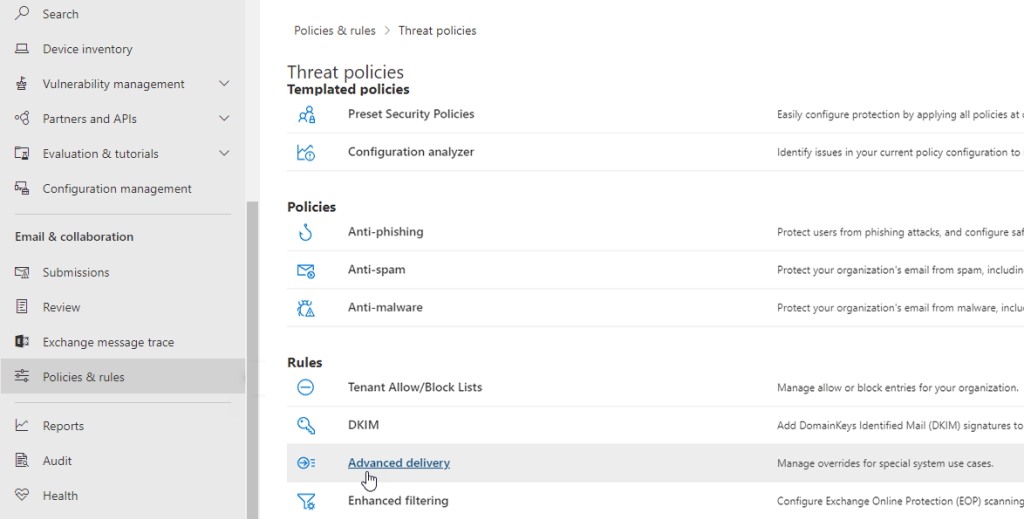
Task: Open Search in left navigation
Action: (x=60, y=14)
